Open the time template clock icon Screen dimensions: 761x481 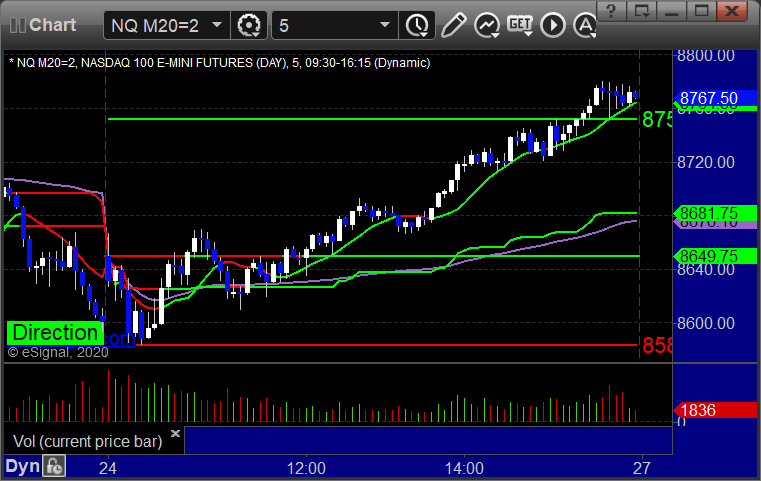click(x=417, y=25)
